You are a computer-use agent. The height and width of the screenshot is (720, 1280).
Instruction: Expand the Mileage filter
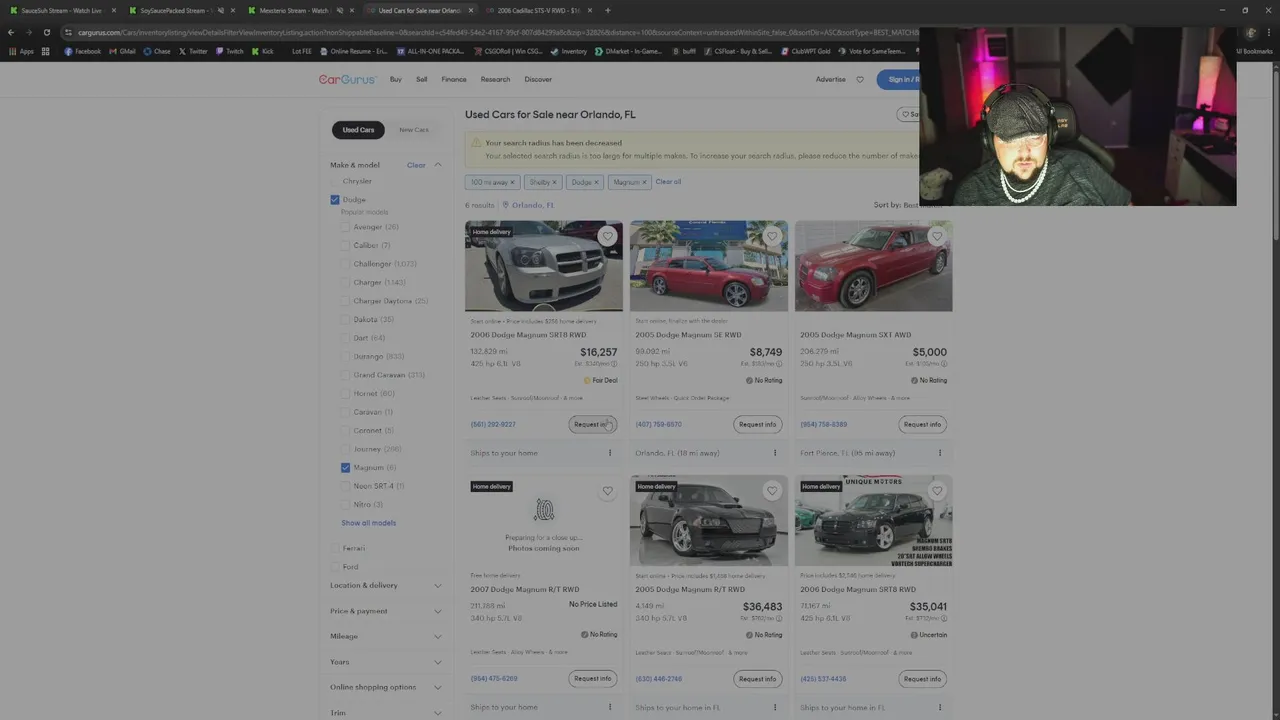pyautogui.click(x=386, y=636)
